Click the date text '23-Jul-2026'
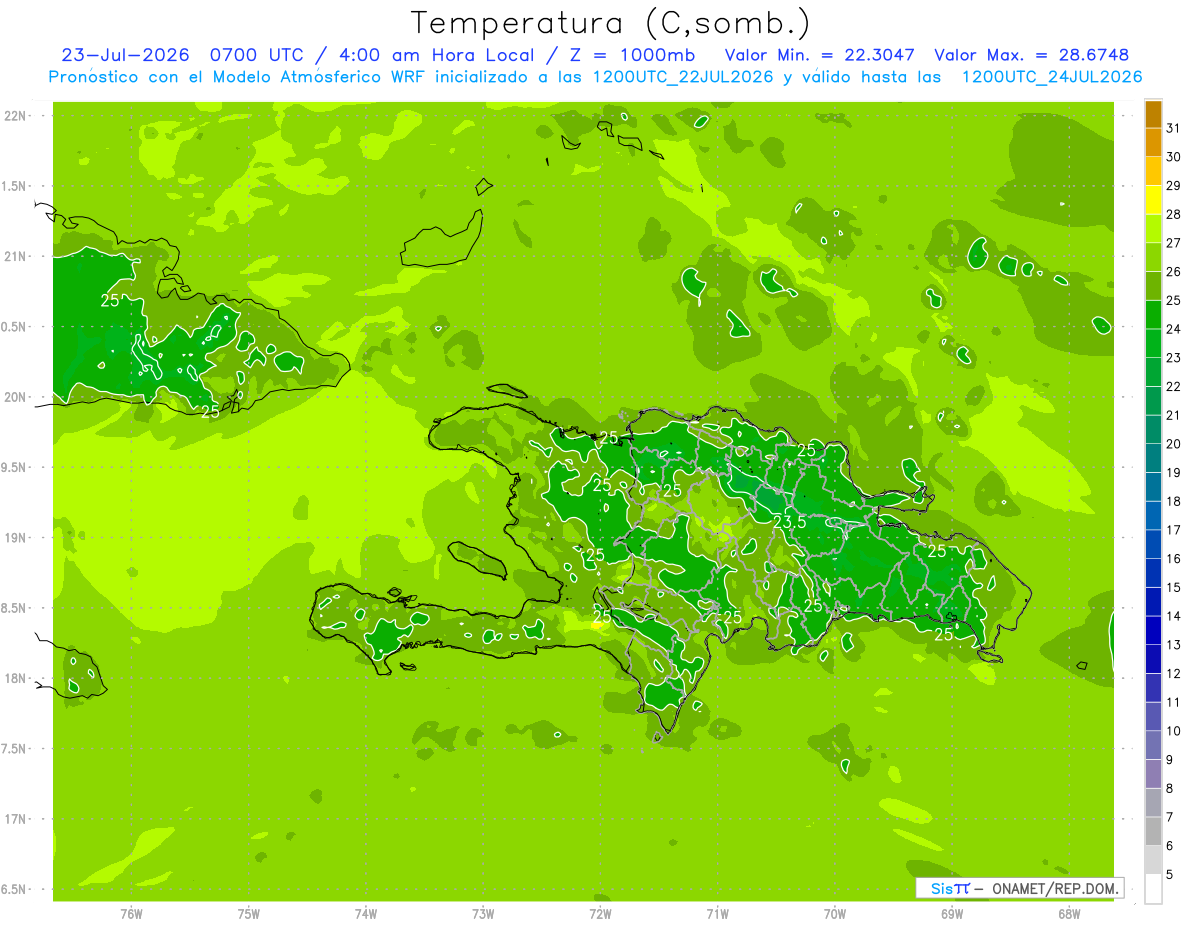This screenshot has width=1200, height=927. pyautogui.click(x=125, y=55)
